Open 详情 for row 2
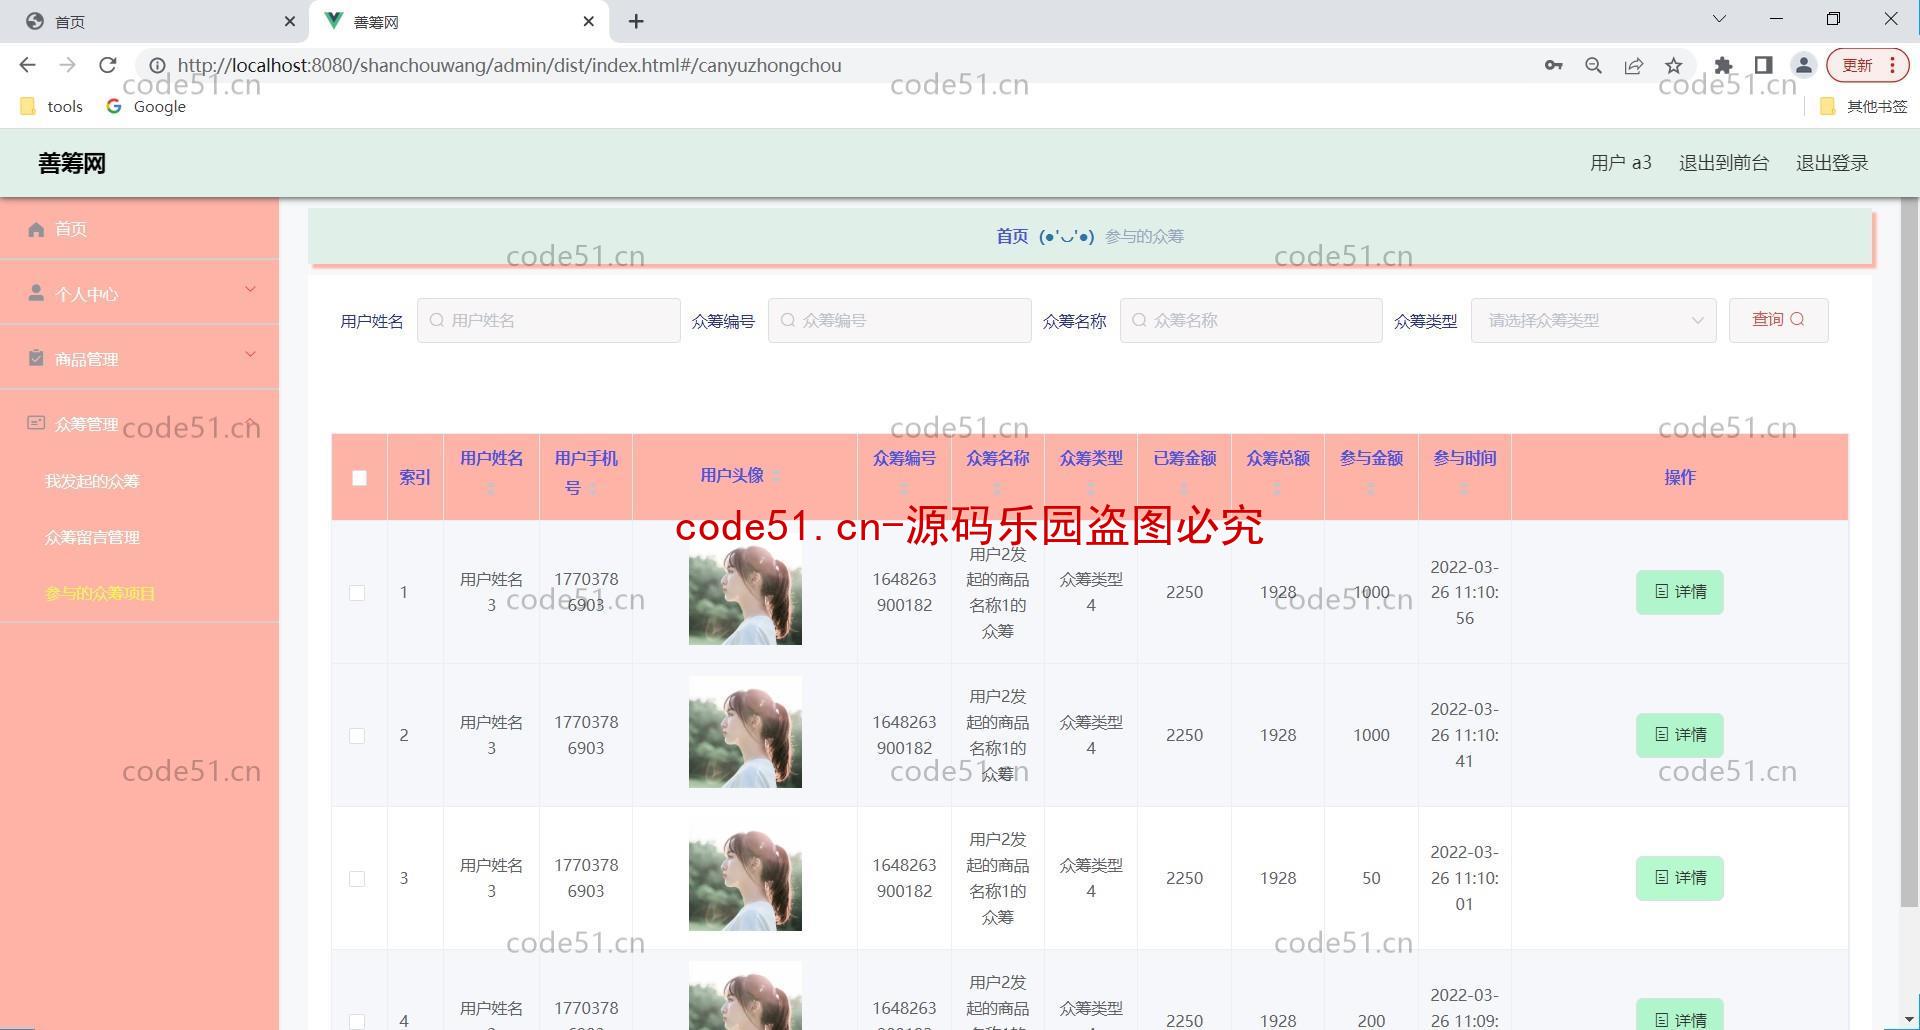 [1680, 735]
